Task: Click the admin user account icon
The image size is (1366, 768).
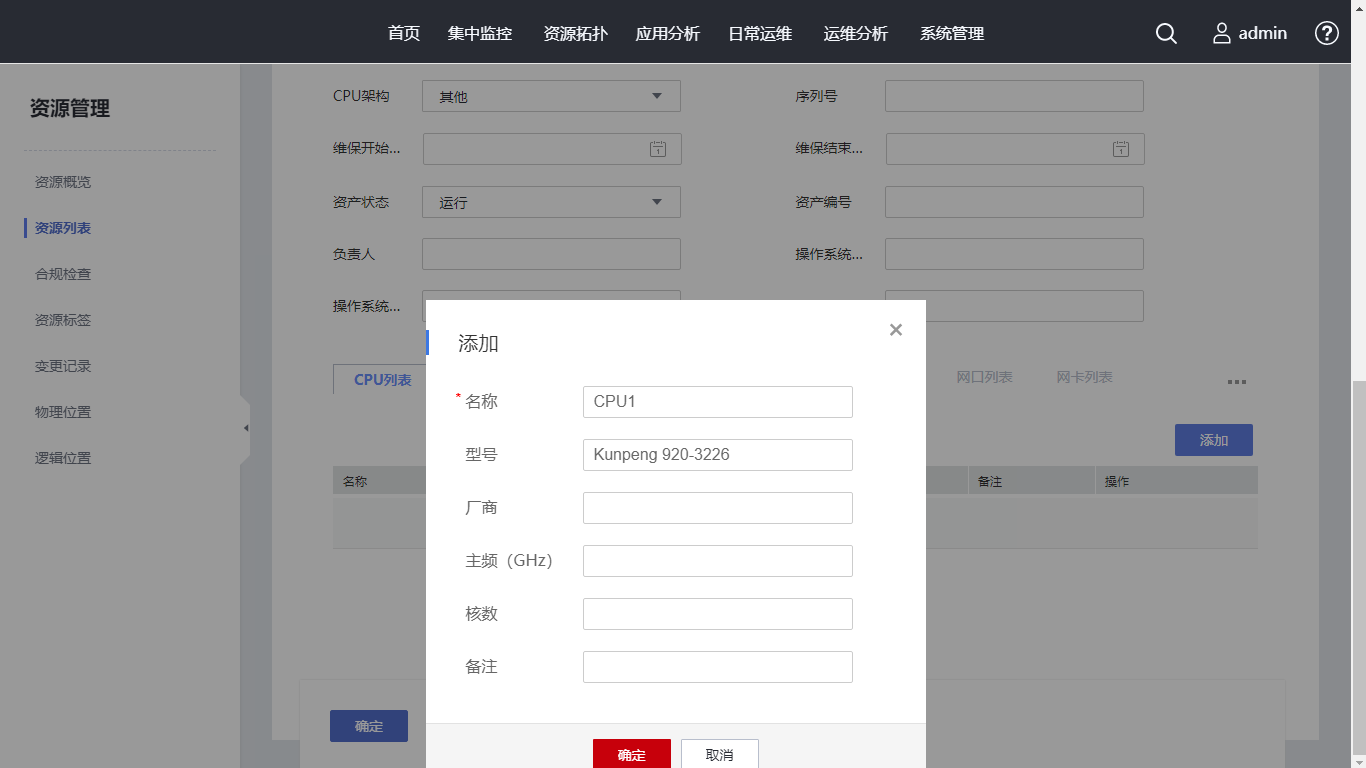Action: (1221, 33)
